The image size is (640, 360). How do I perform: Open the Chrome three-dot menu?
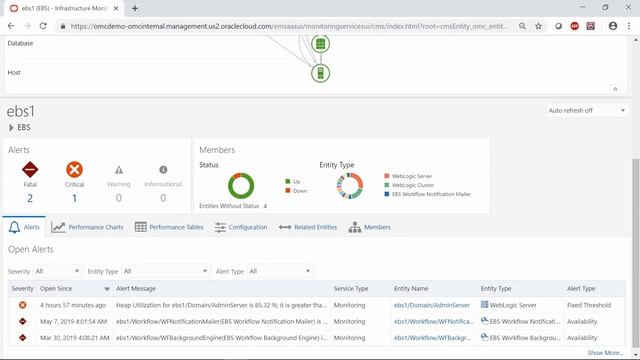click(629, 26)
